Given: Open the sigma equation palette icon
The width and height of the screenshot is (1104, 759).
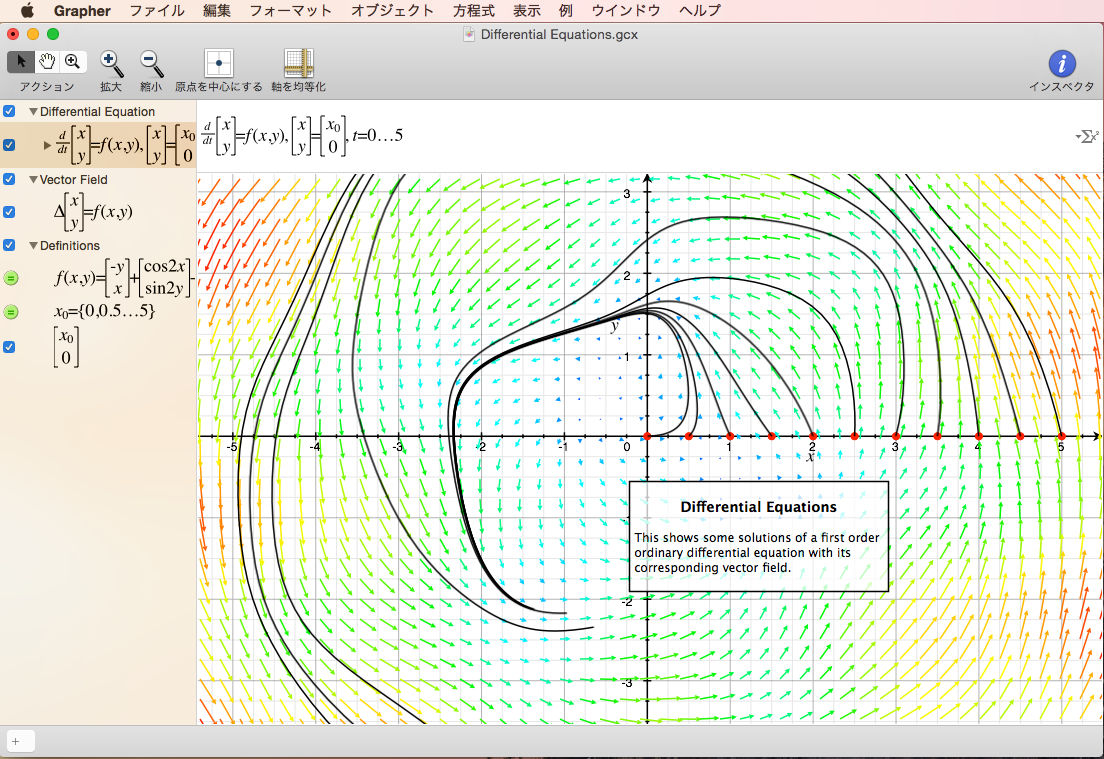Looking at the screenshot, I should pos(1086,135).
